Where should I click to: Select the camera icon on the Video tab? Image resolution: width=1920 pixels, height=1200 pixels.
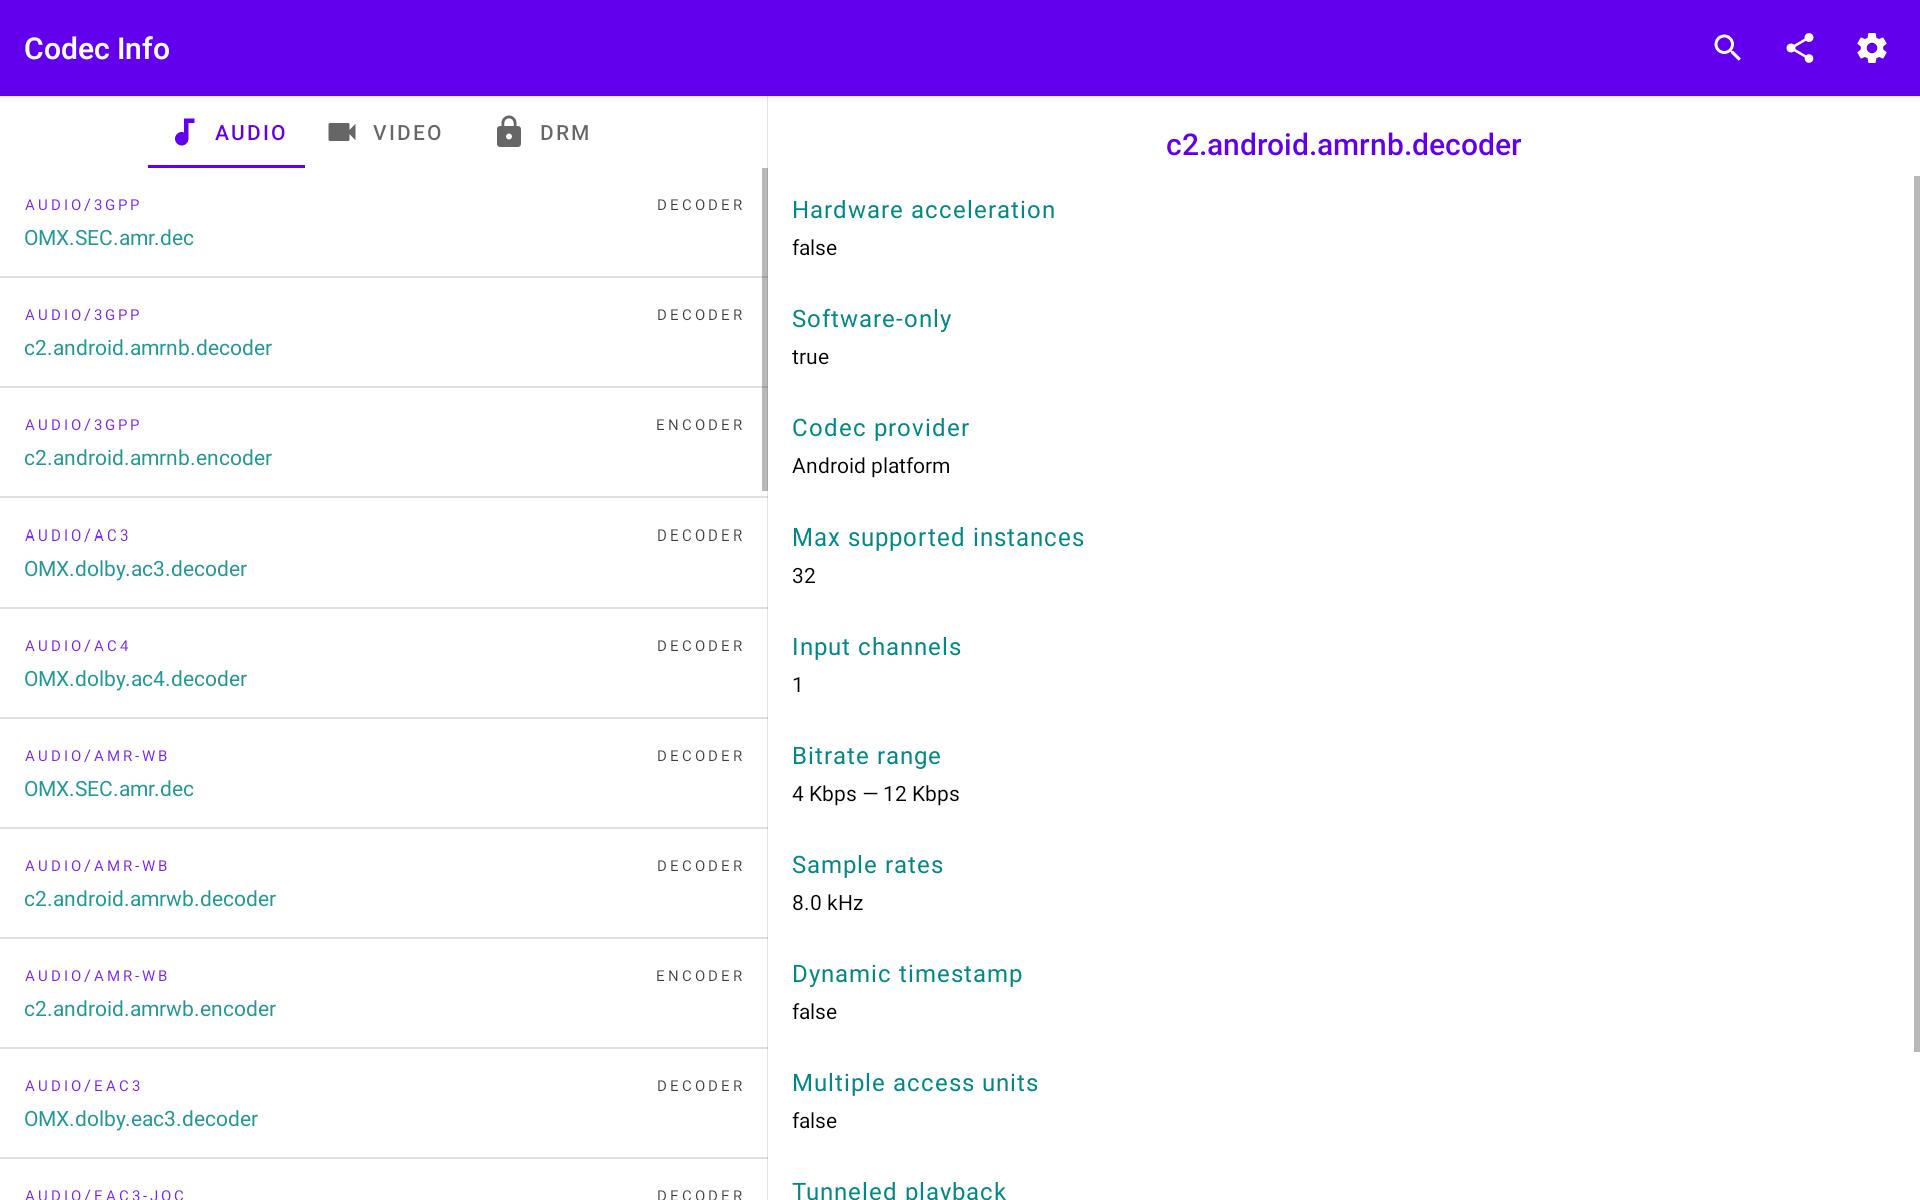(x=342, y=132)
